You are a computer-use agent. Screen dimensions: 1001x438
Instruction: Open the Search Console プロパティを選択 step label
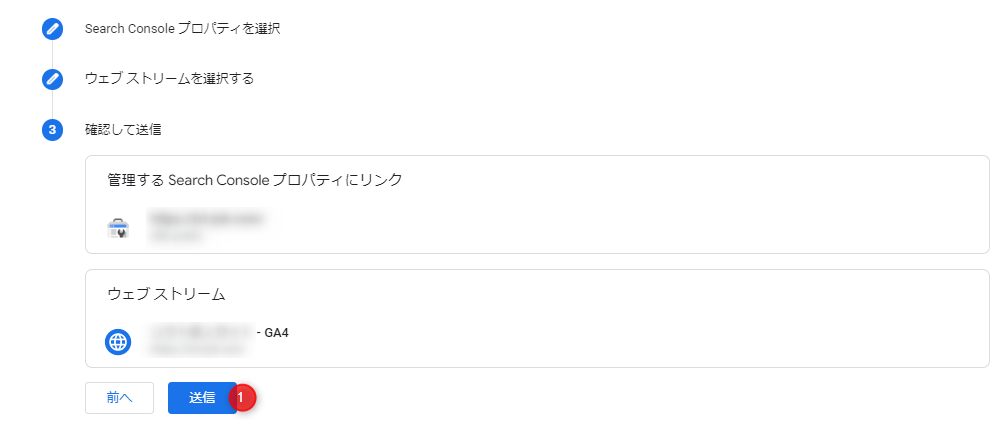tap(183, 29)
